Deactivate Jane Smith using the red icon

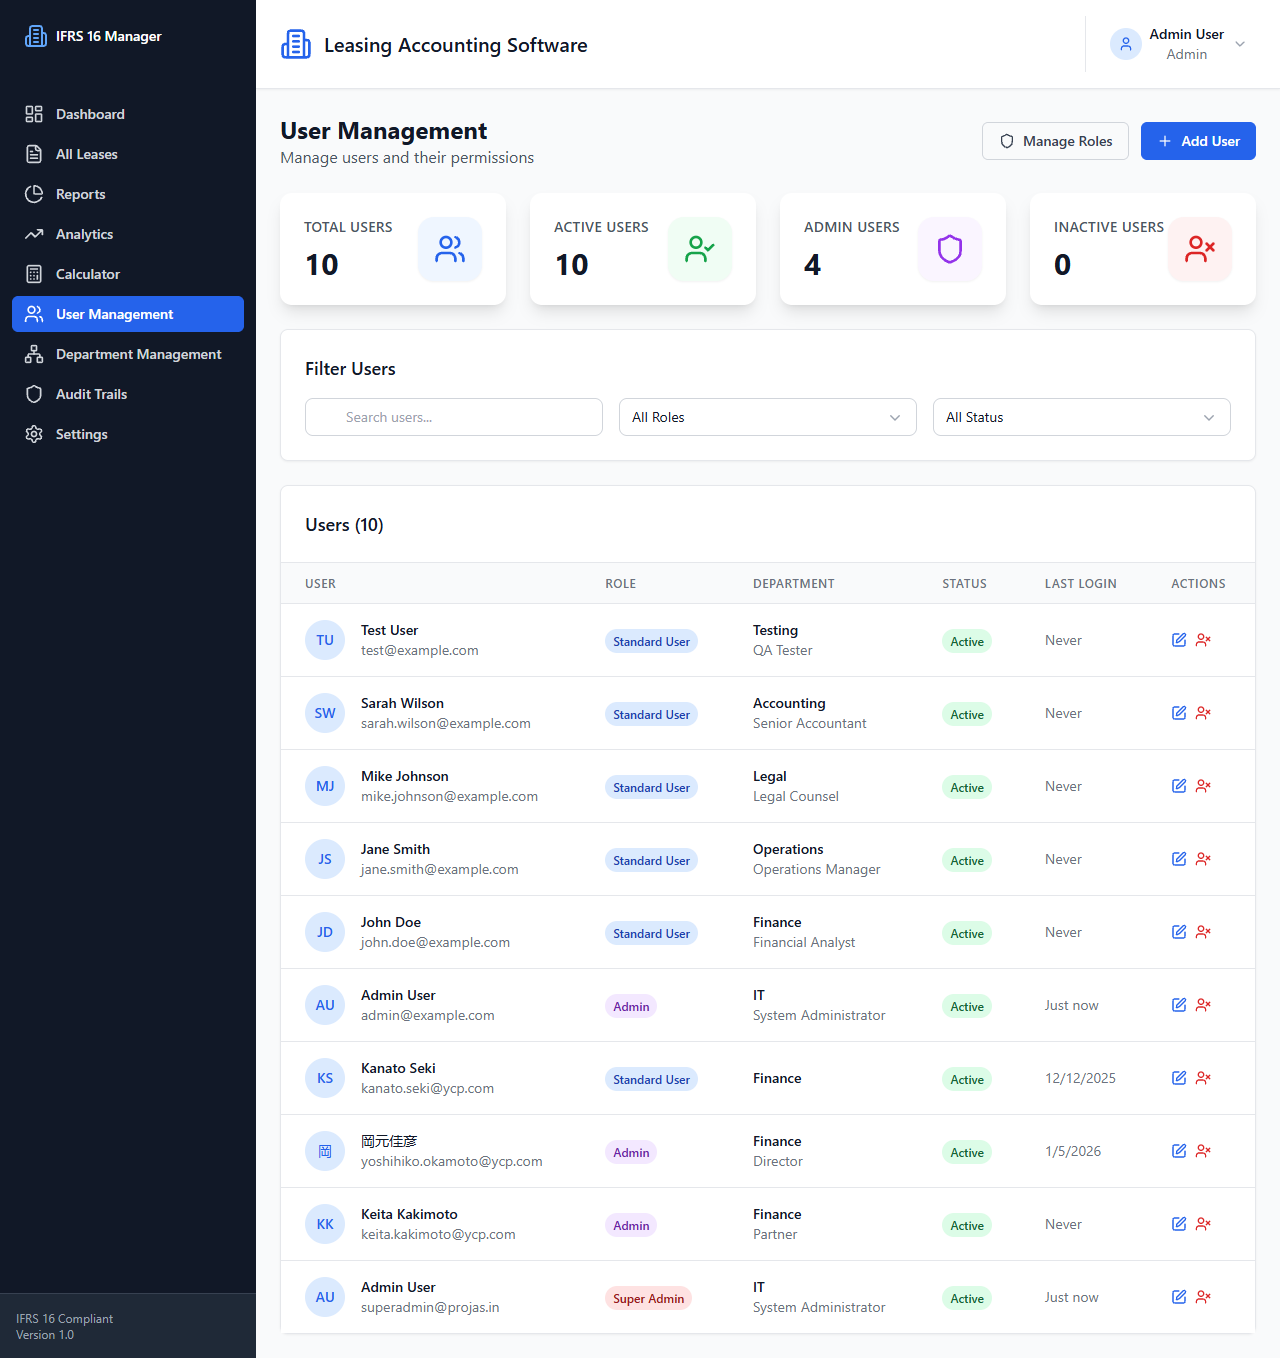tap(1203, 859)
